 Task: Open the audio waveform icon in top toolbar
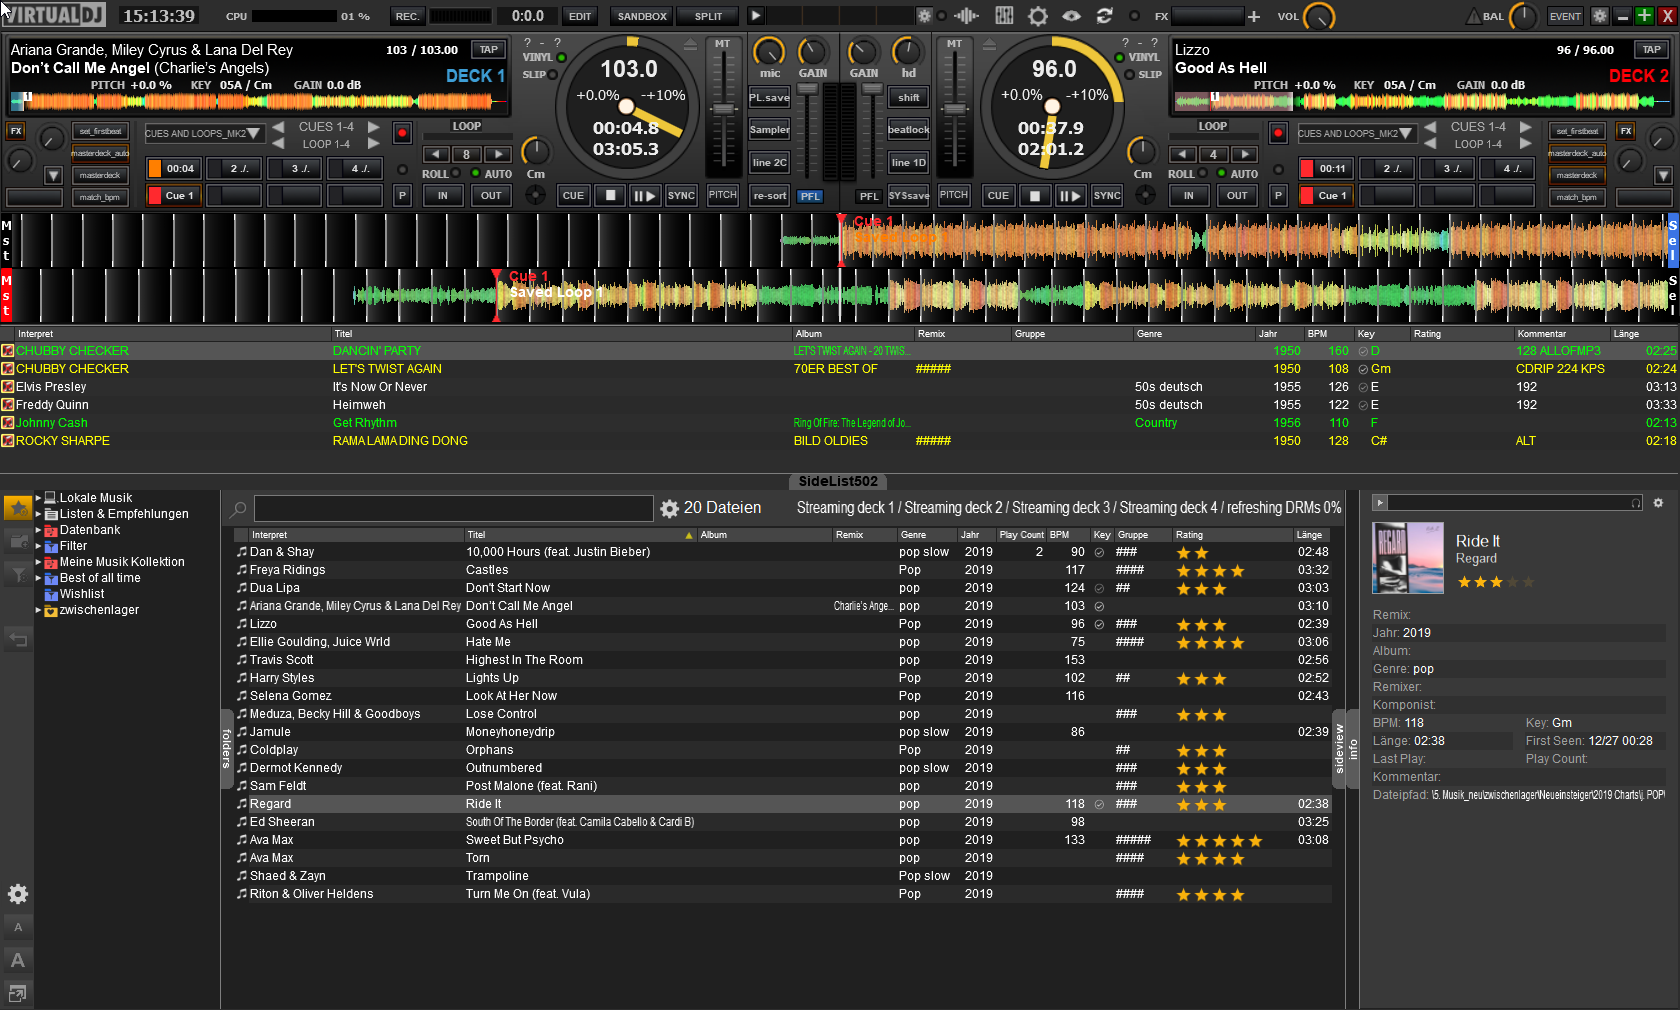click(966, 16)
